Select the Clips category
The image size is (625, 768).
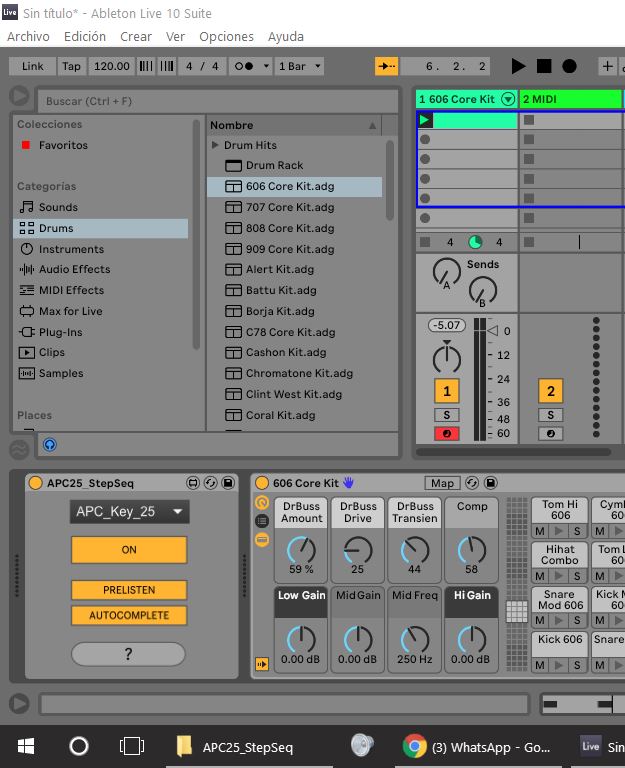(101, 353)
